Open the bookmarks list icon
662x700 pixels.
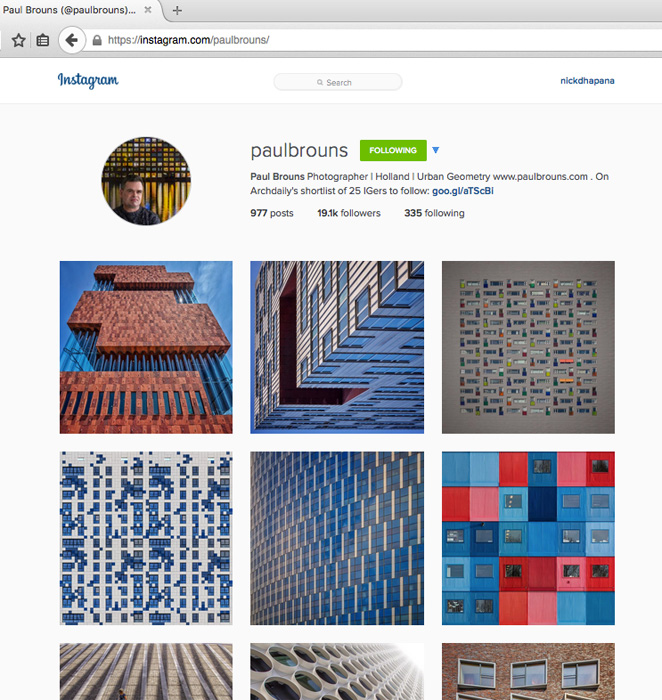(43, 41)
